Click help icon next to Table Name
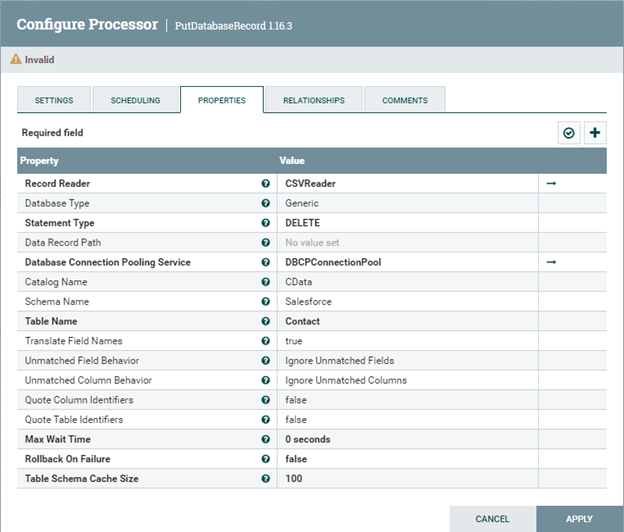Screen dimensions: 624x532 (x=265, y=321)
